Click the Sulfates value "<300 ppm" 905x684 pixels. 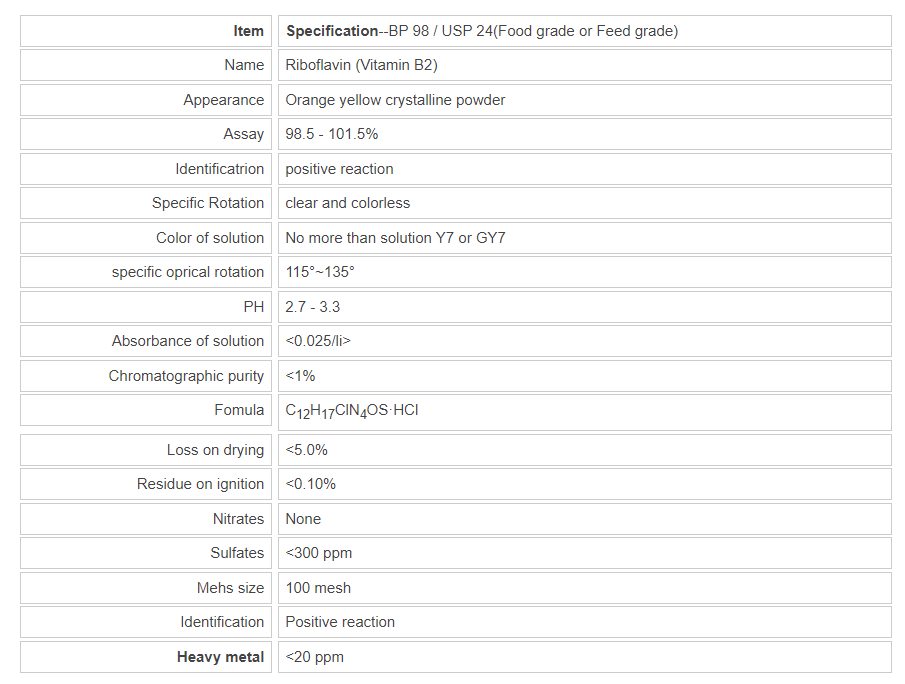(x=318, y=553)
